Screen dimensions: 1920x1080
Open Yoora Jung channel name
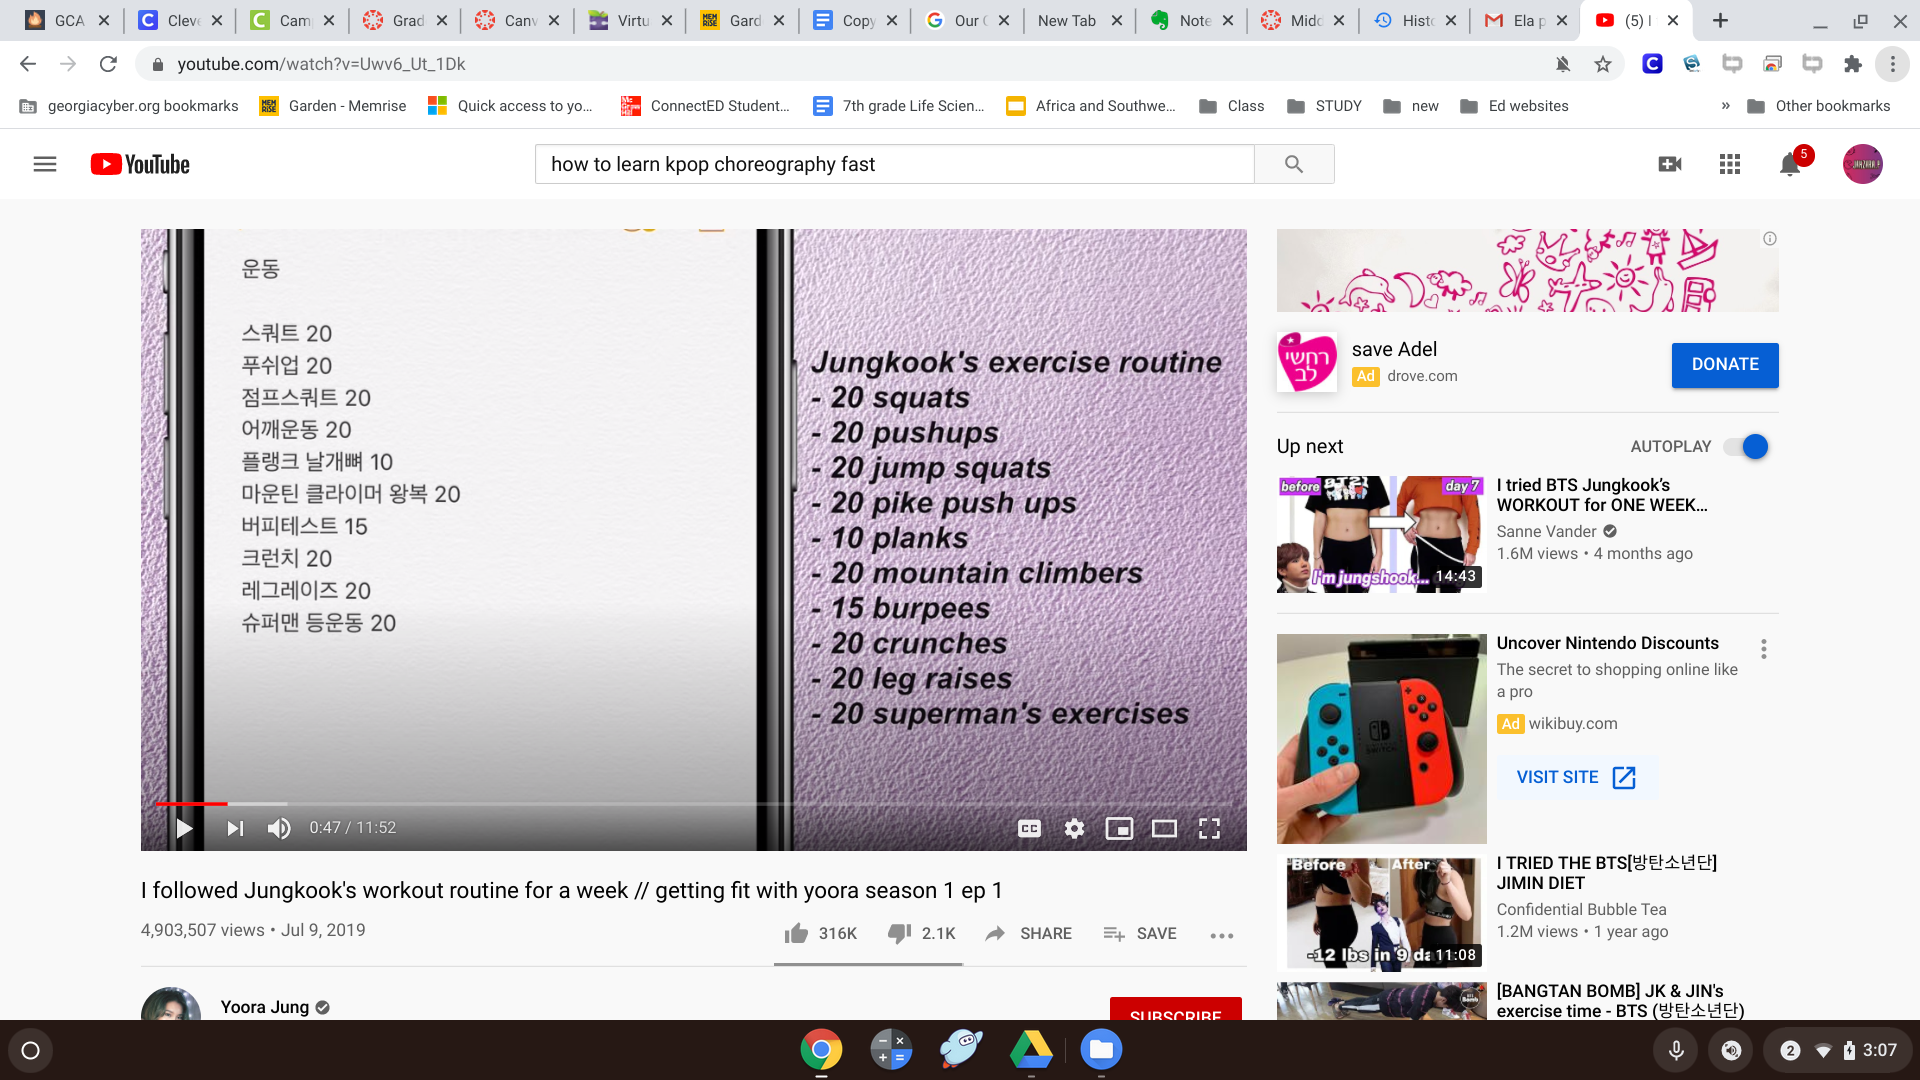(x=265, y=1007)
